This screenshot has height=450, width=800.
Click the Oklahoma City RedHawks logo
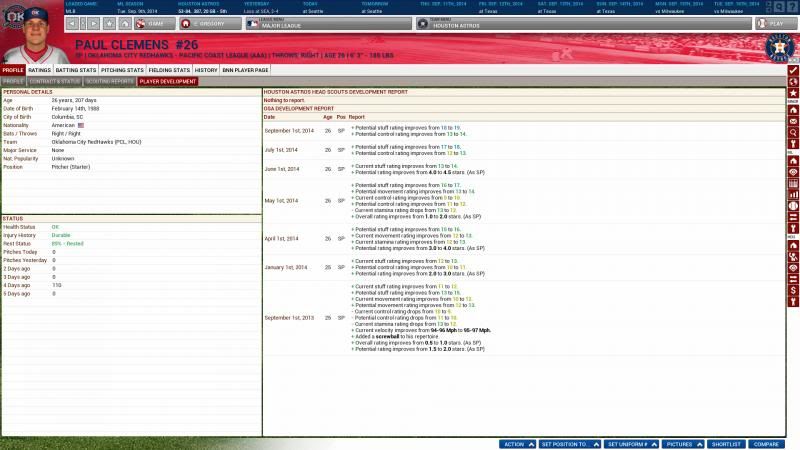point(12,18)
